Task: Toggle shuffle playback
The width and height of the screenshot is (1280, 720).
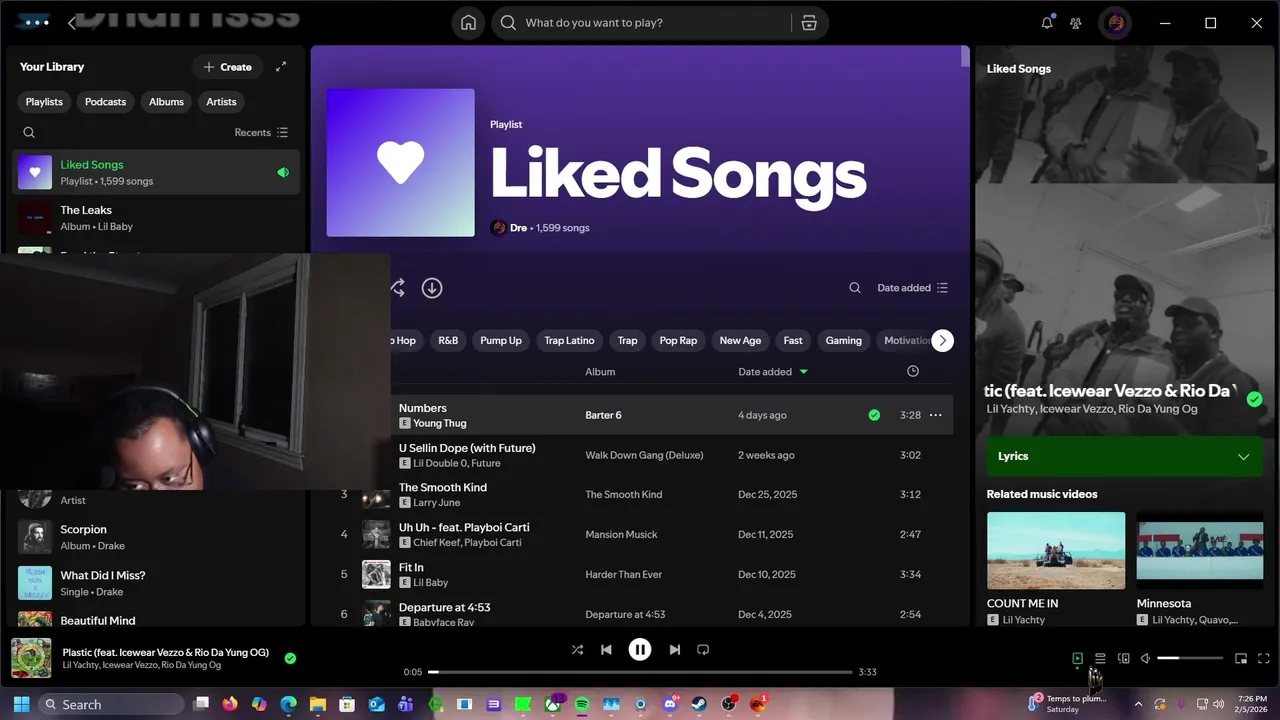Action: click(x=577, y=650)
